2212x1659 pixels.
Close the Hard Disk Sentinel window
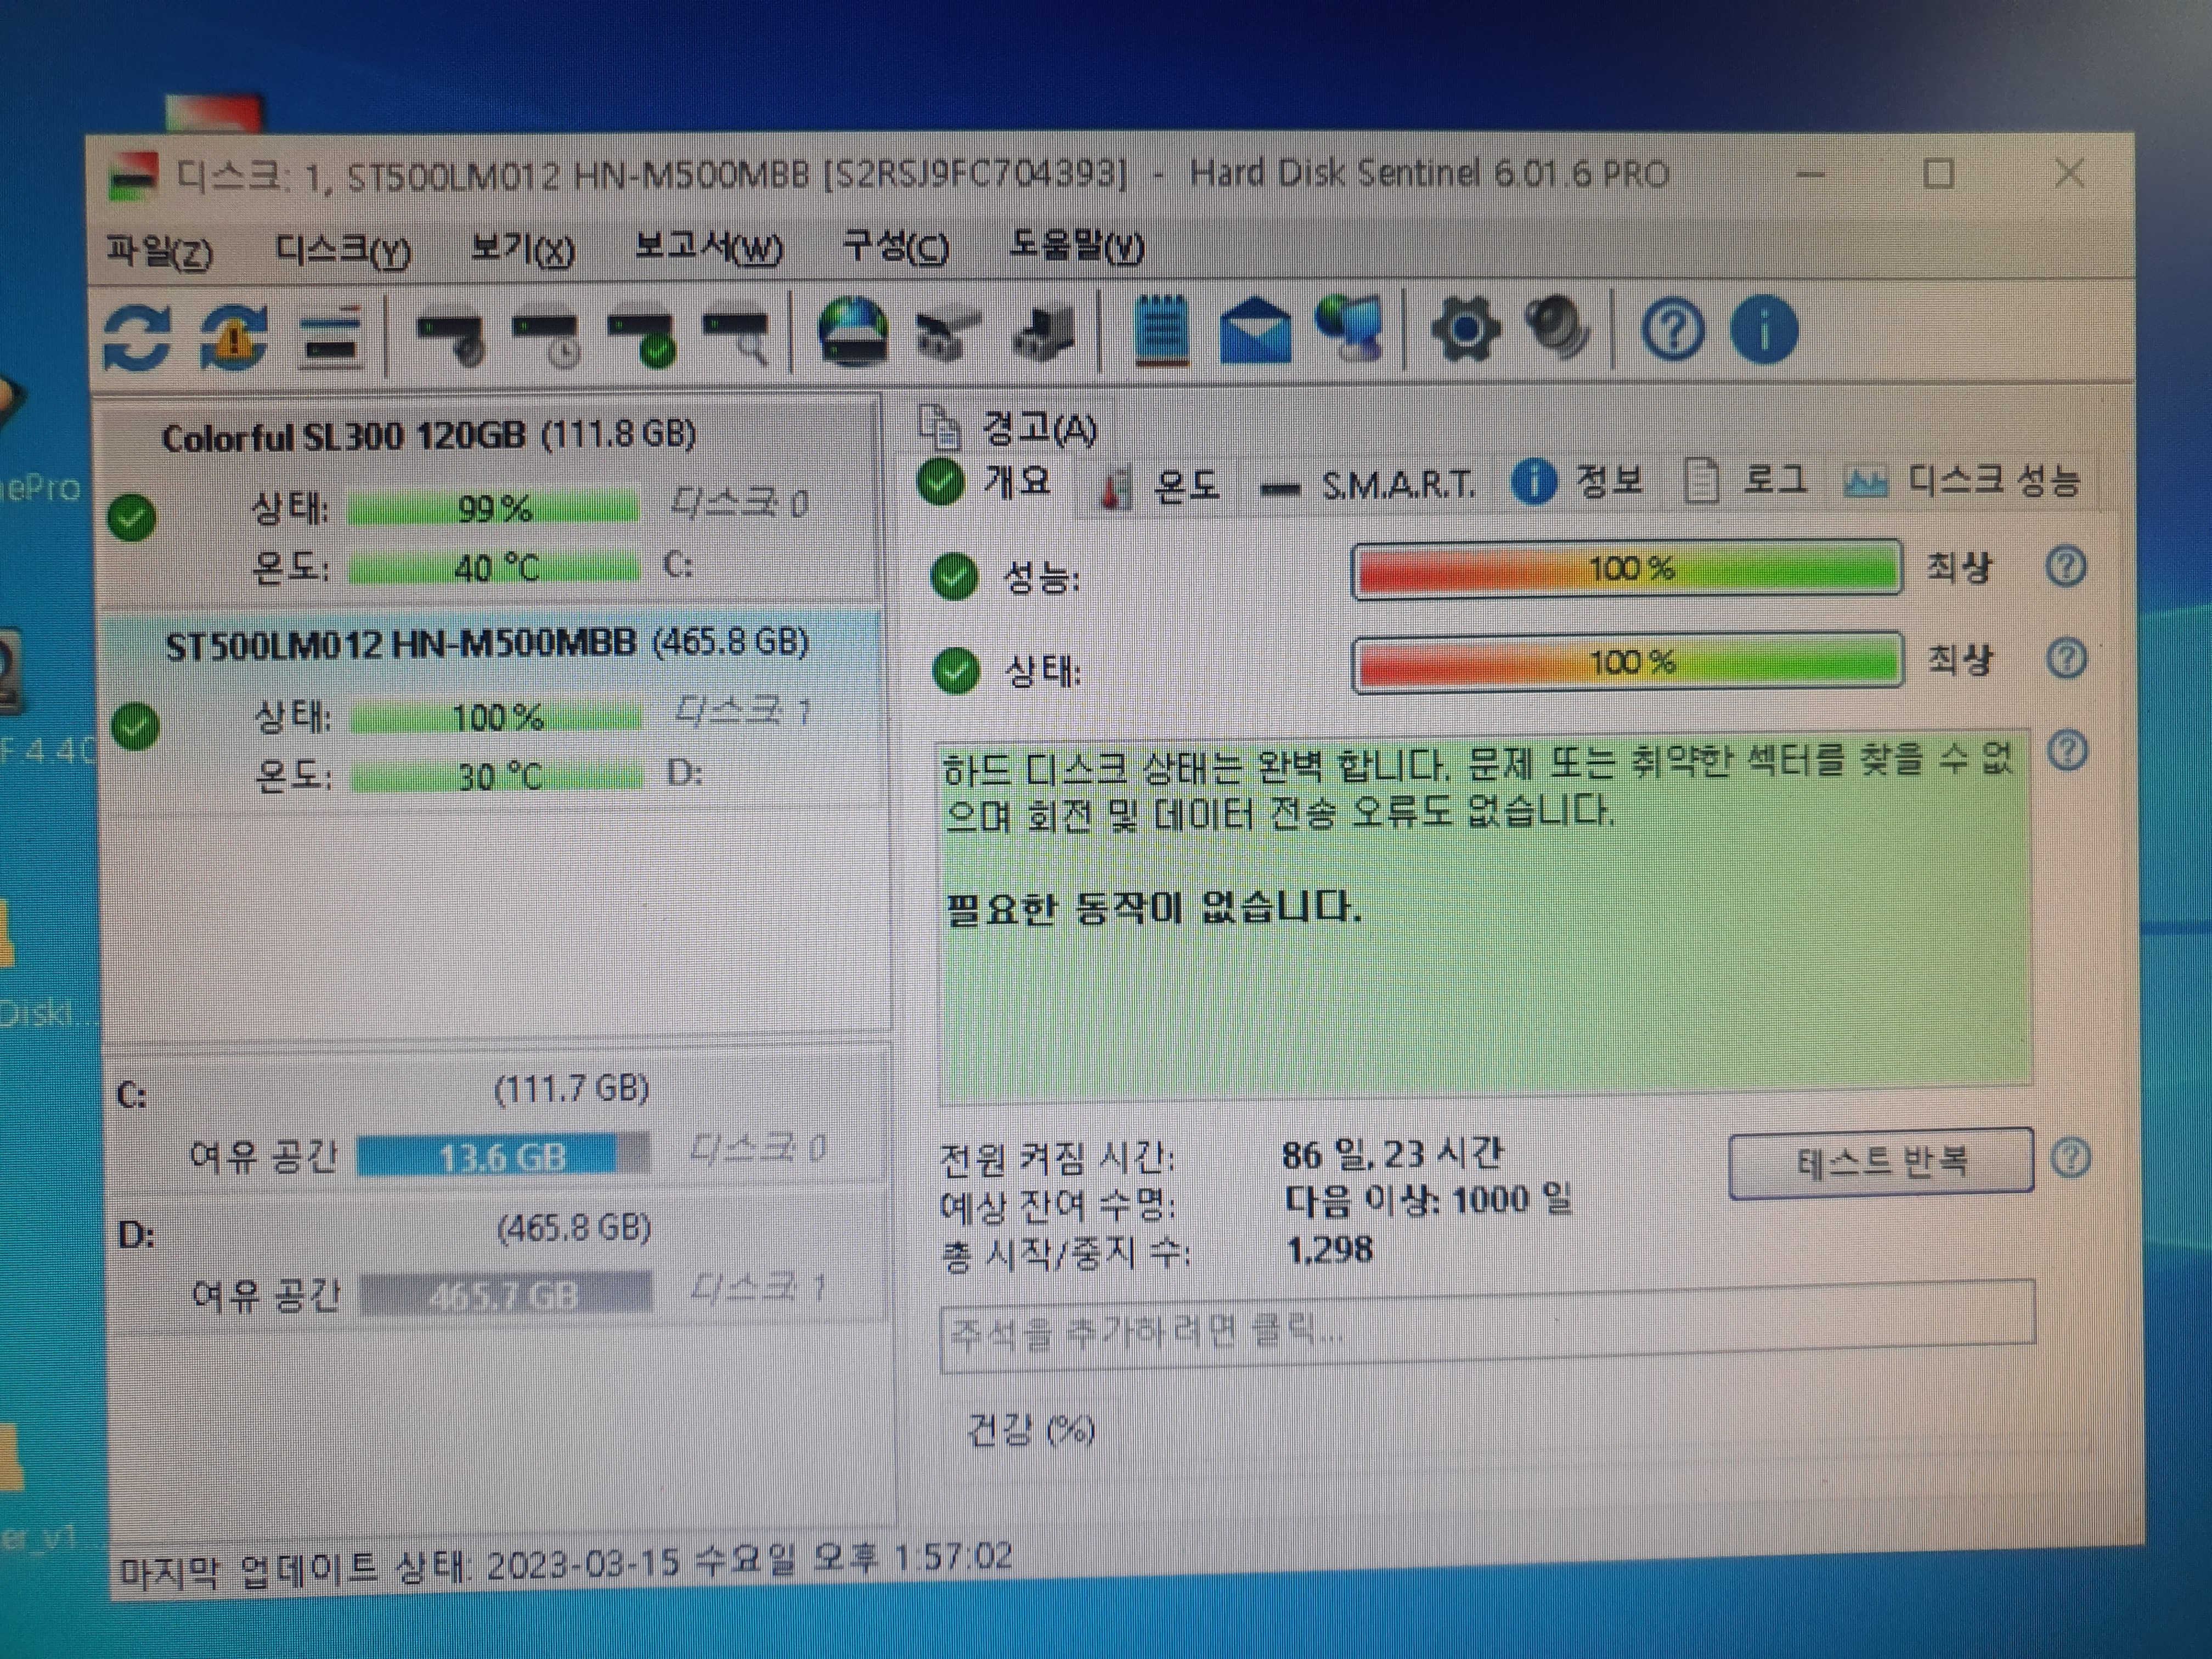coord(2069,174)
